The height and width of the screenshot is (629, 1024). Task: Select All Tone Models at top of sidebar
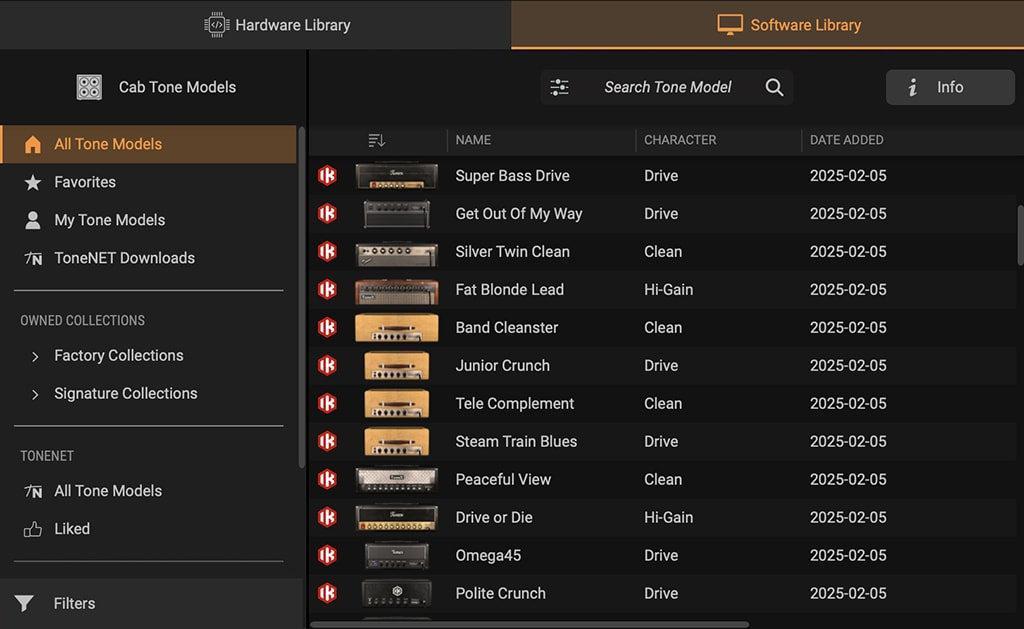[148, 144]
